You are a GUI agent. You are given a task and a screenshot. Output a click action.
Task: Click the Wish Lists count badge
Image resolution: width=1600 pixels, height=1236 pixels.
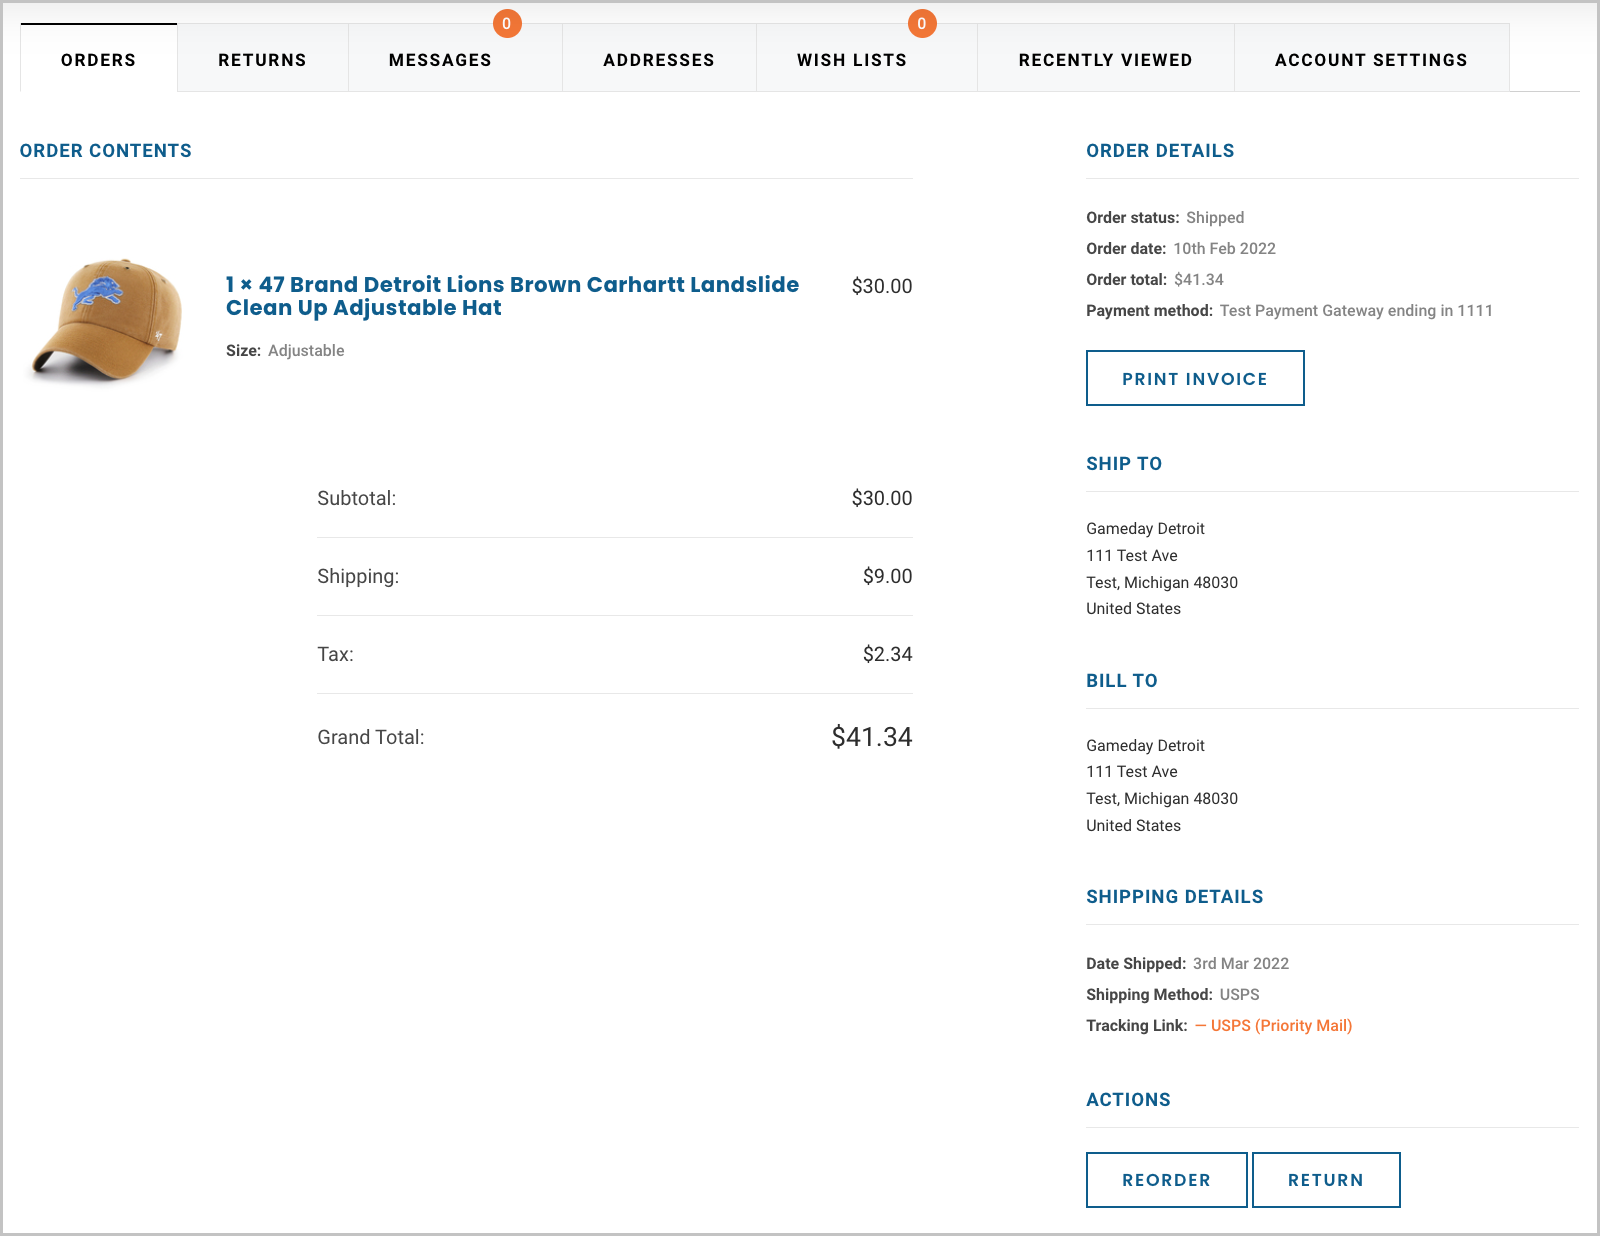pyautogui.click(x=922, y=23)
